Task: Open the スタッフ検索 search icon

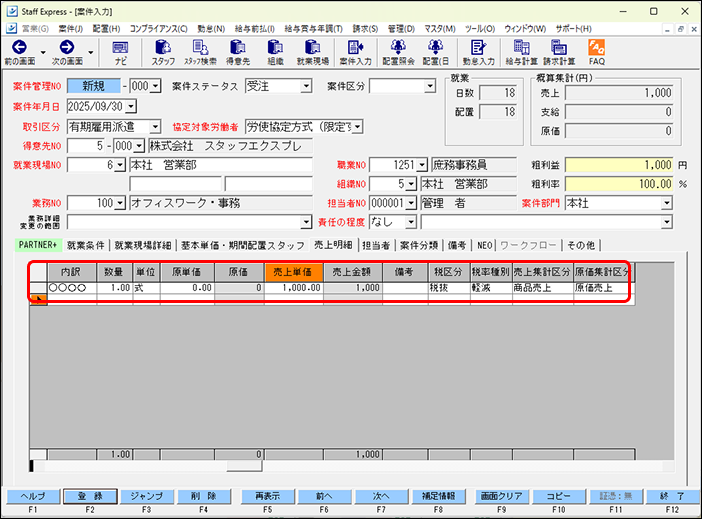Action: [200, 47]
